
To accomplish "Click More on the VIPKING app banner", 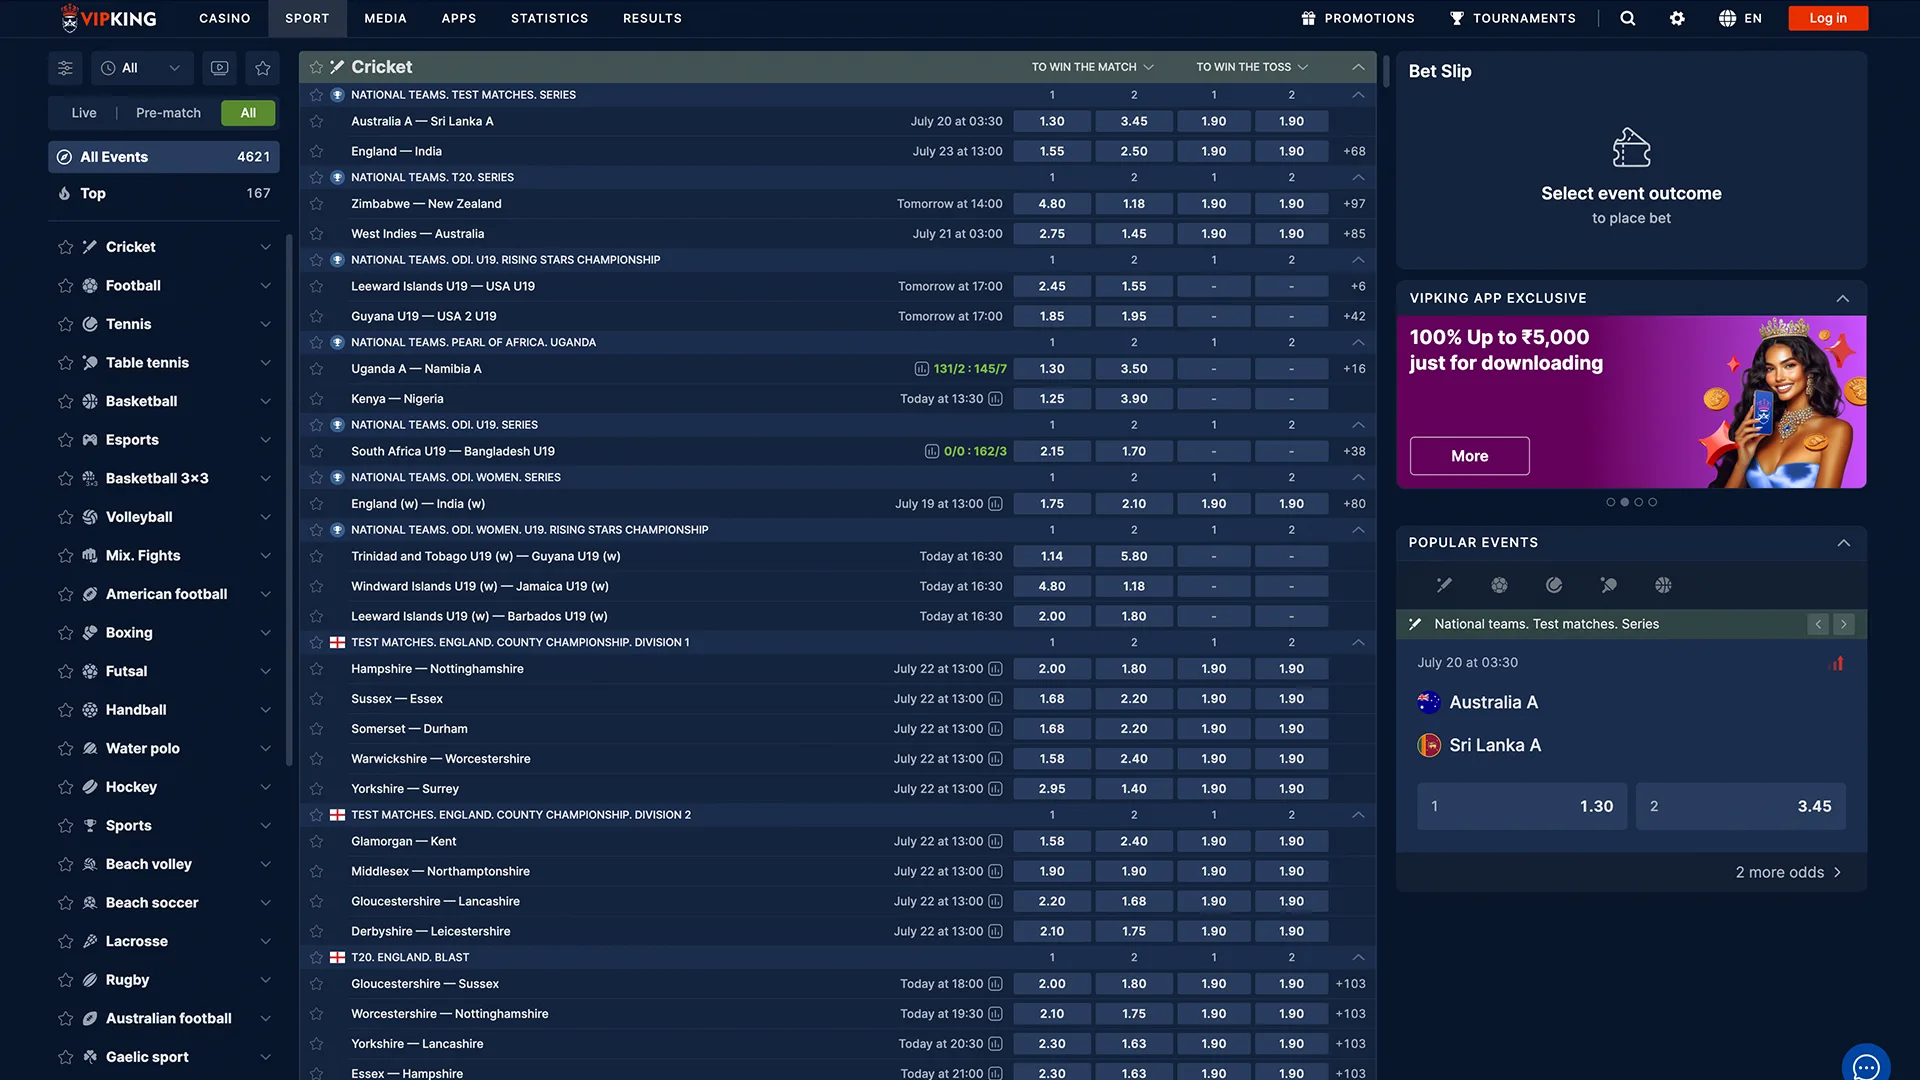I will tap(1469, 455).
